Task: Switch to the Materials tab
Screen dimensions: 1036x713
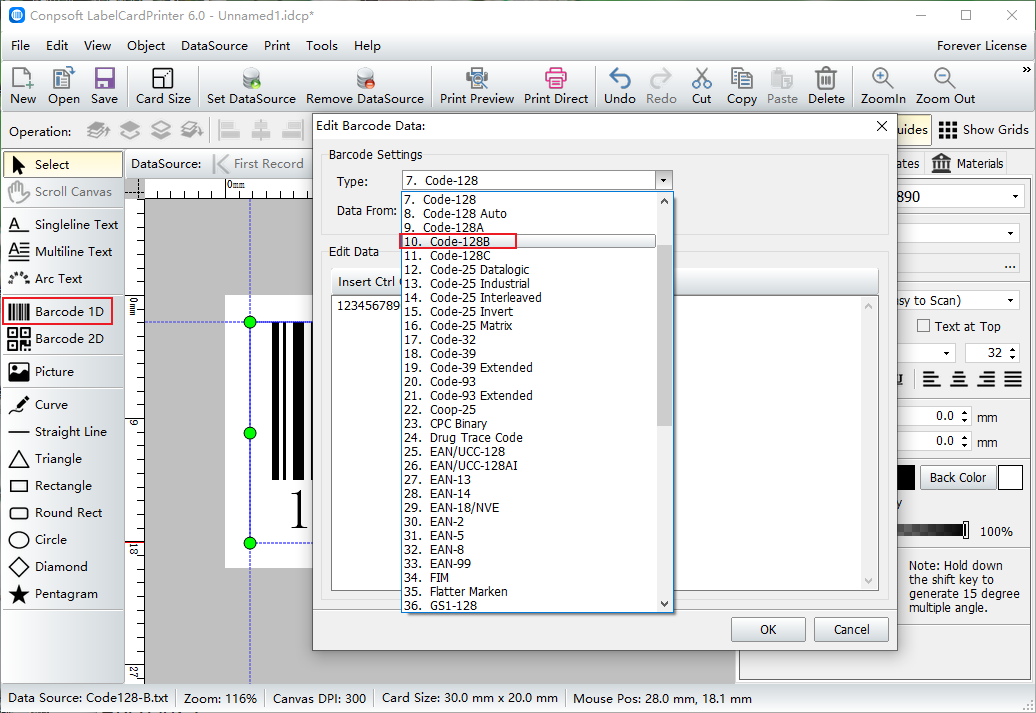Action: click(x=967, y=163)
